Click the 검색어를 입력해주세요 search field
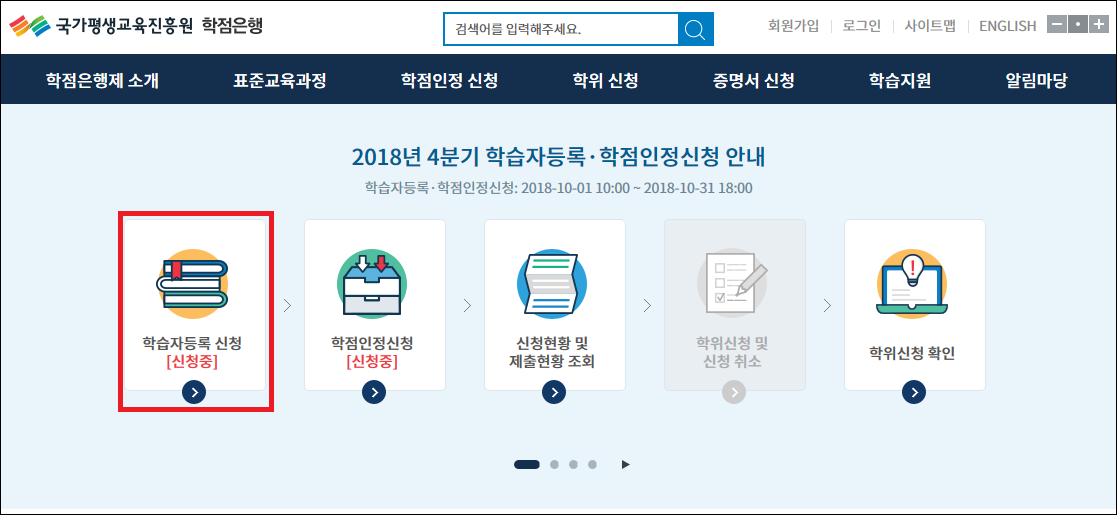This screenshot has height=515, width=1117. pos(560,29)
